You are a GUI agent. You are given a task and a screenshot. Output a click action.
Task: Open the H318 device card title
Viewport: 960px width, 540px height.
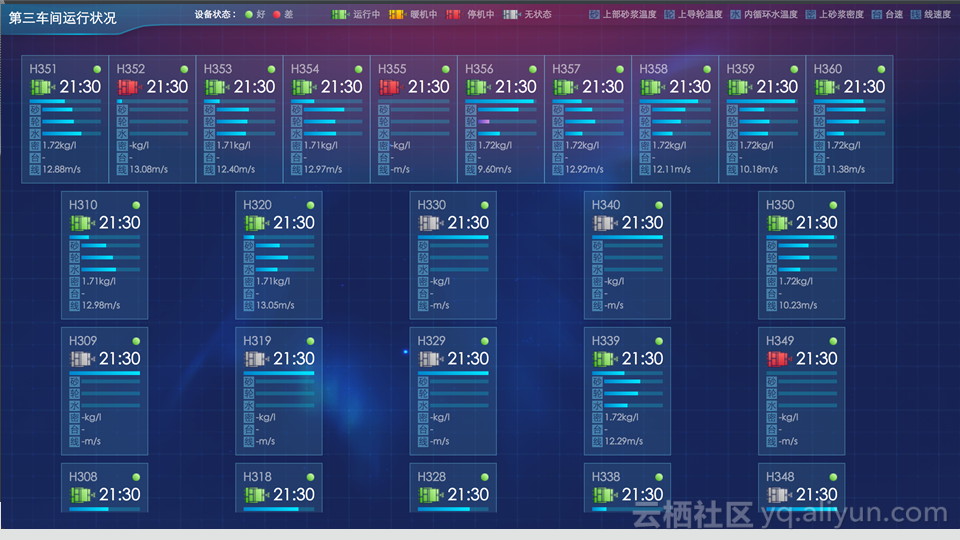pos(257,477)
